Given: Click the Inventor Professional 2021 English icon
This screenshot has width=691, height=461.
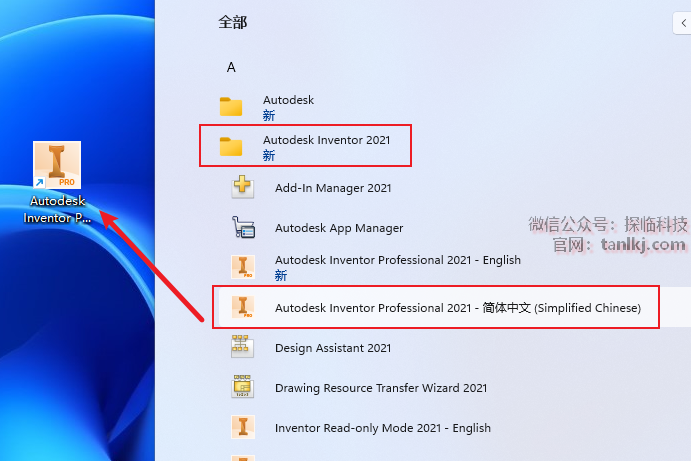Looking at the screenshot, I should [243, 267].
